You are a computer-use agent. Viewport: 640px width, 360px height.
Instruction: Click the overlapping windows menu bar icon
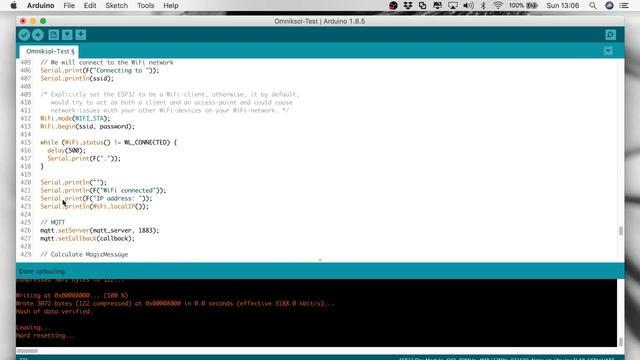pyautogui.click(x=422, y=5)
